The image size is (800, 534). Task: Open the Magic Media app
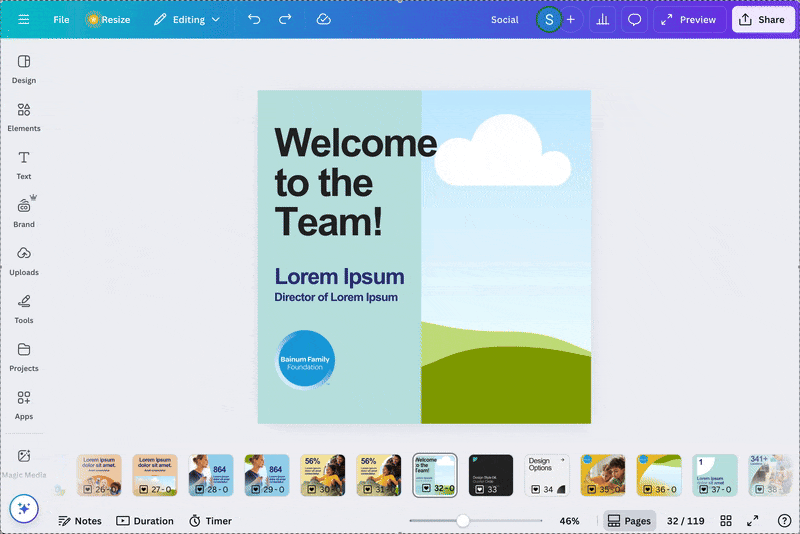(x=23, y=463)
